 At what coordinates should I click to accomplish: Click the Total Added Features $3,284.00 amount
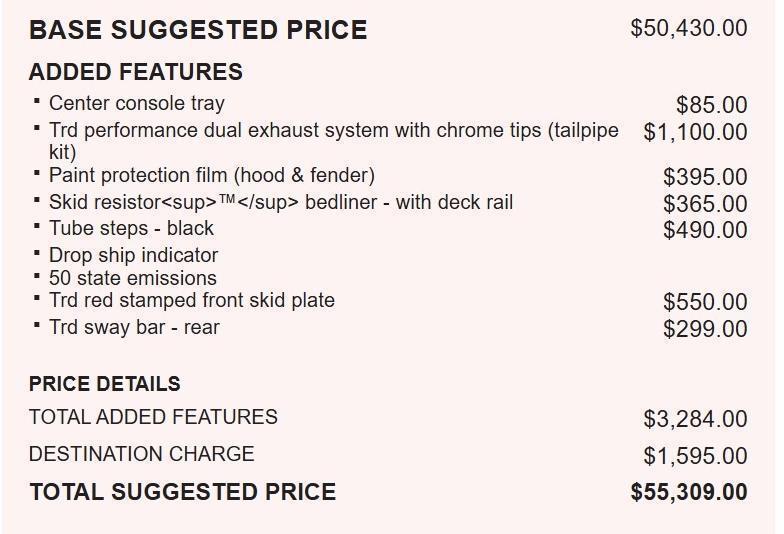[696, 419]
